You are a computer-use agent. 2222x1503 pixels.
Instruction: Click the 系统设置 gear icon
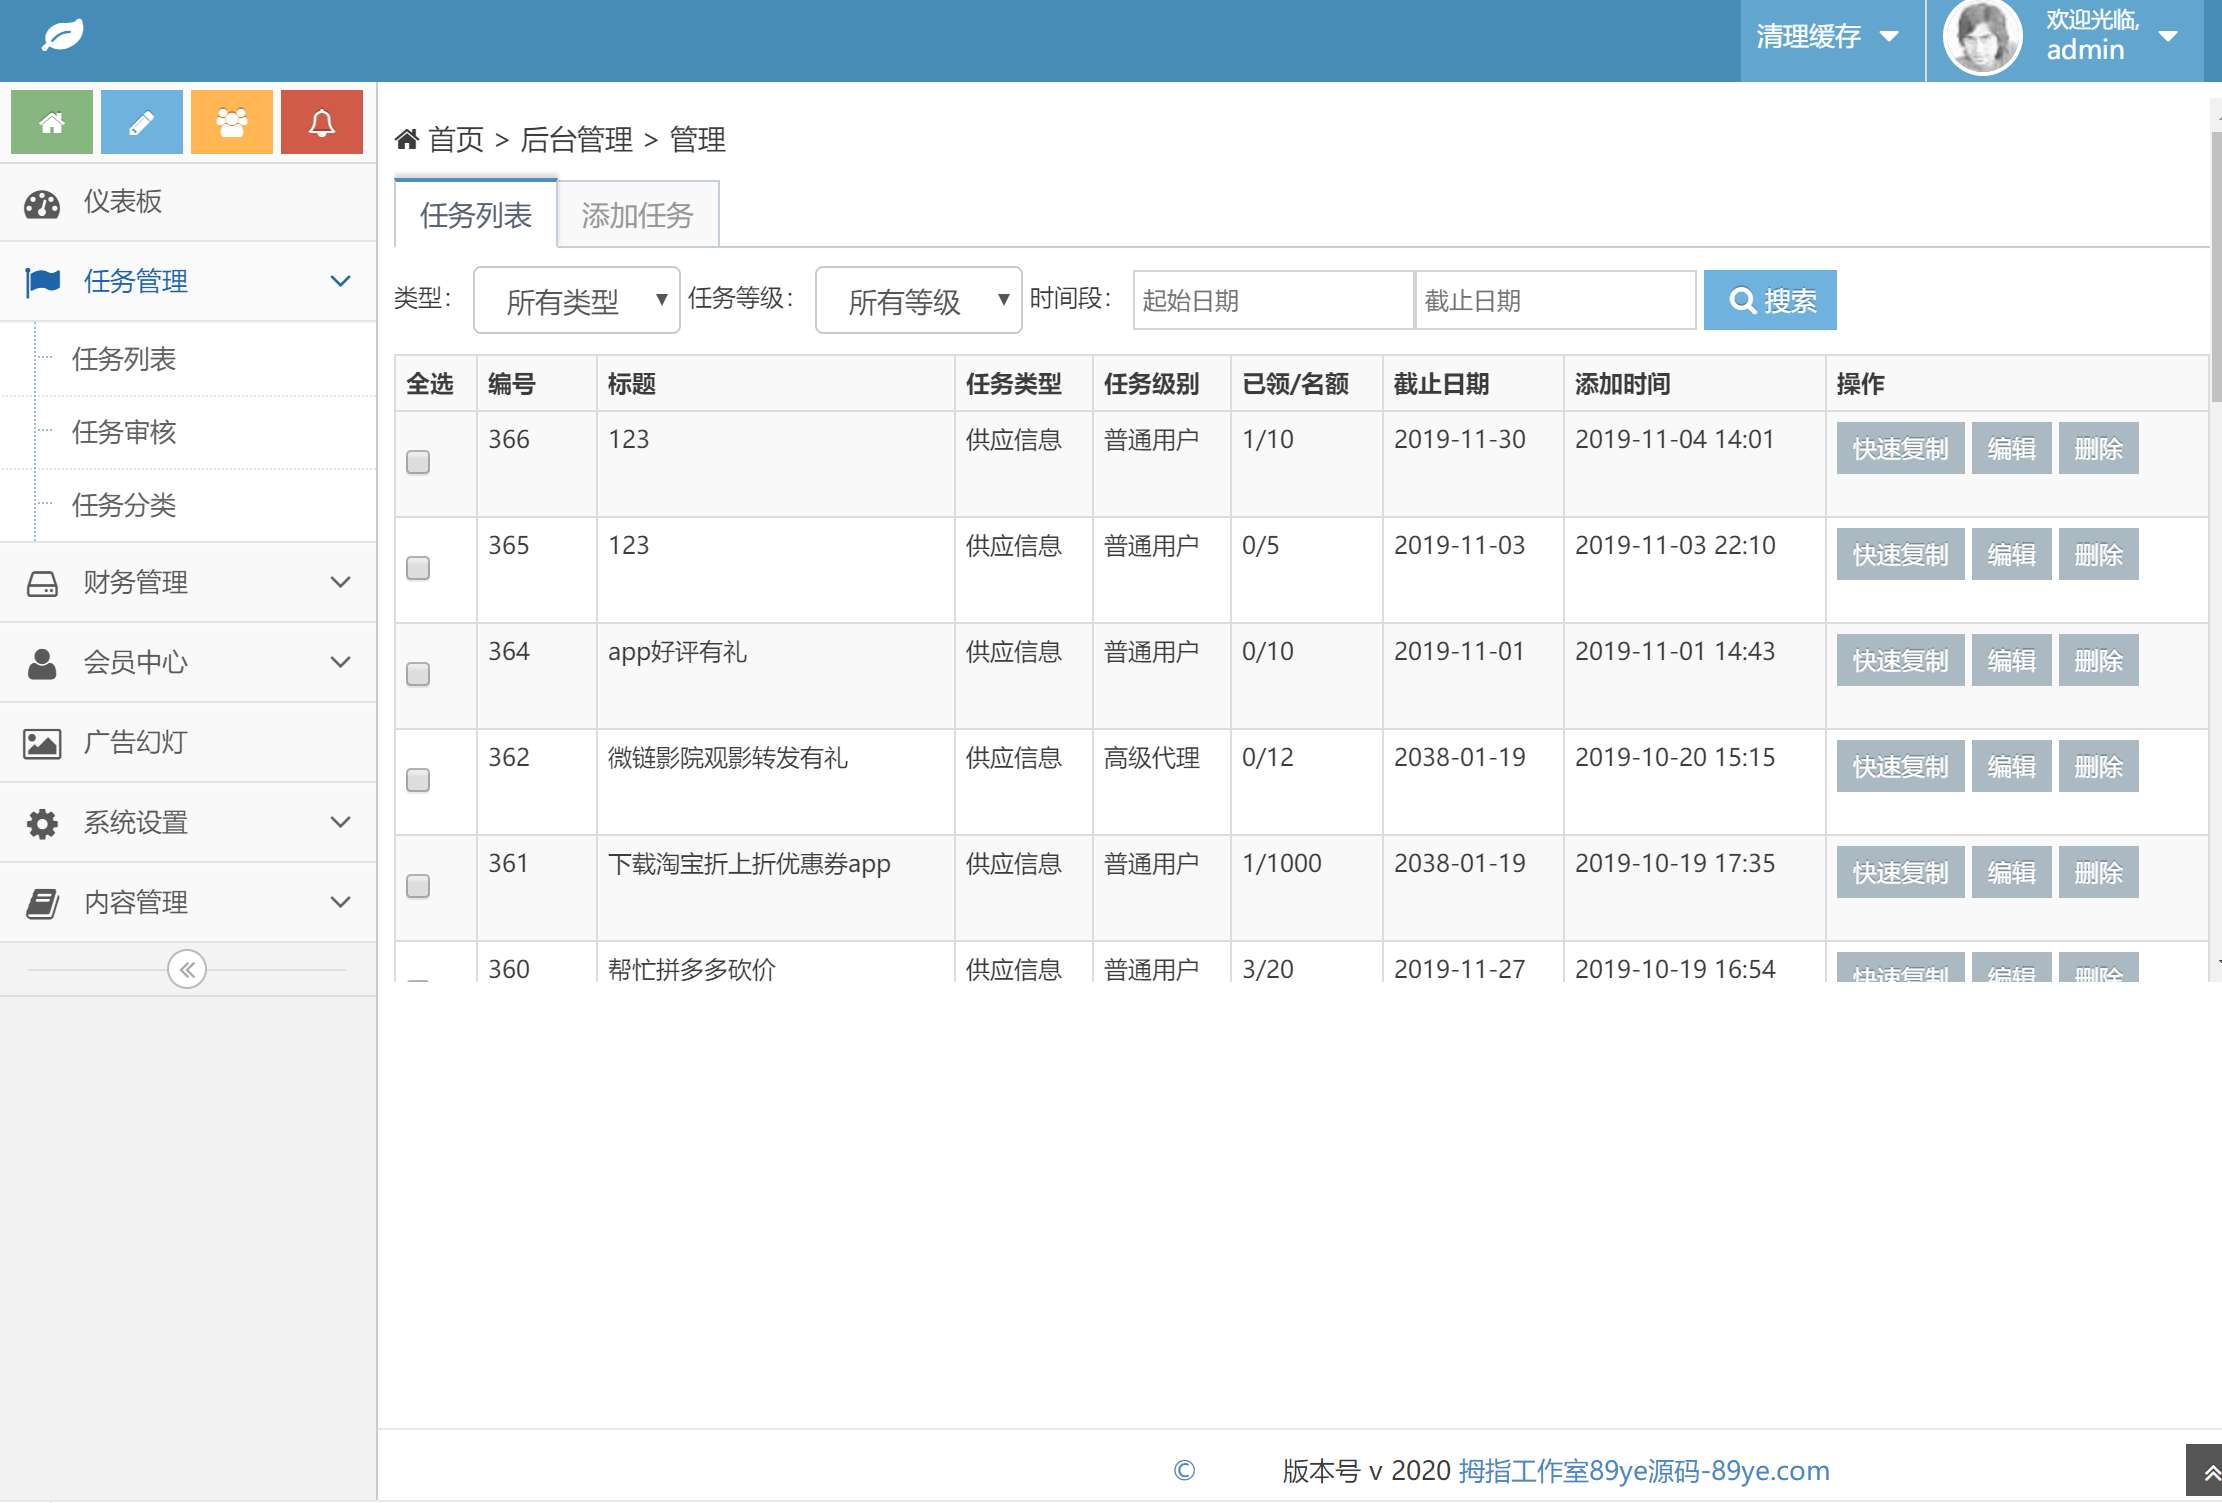[42, 823]
